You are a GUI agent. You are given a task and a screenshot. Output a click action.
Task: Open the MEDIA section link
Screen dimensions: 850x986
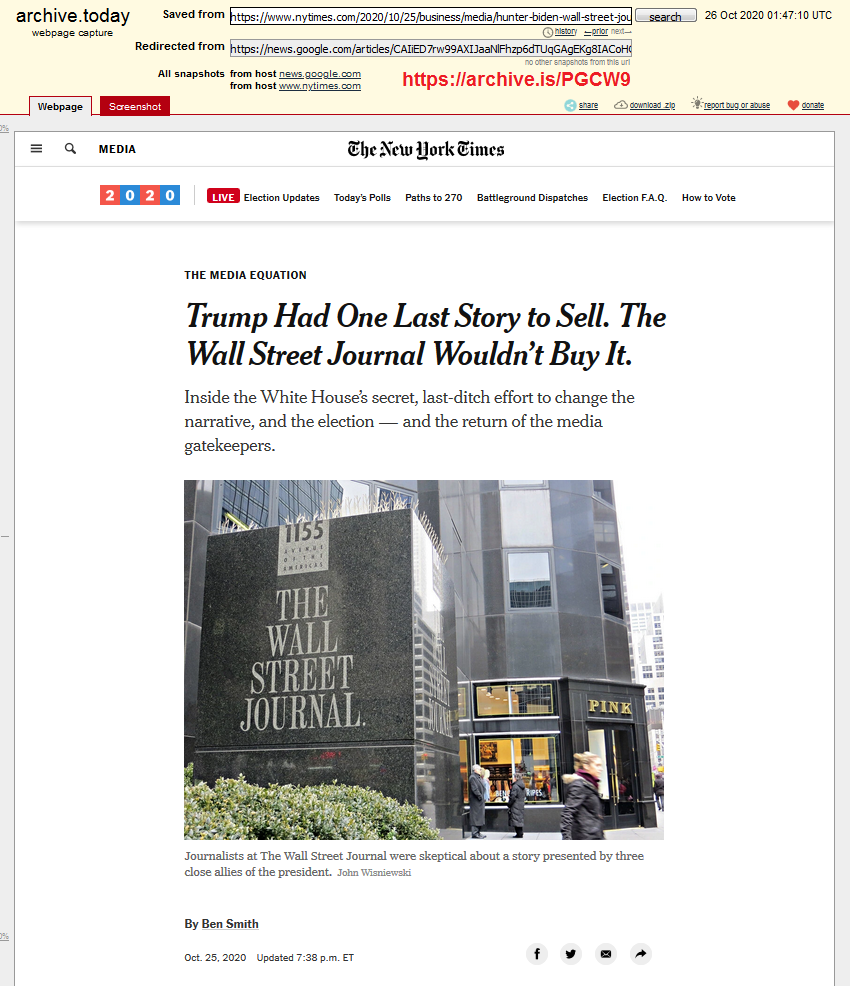(117, 149)
